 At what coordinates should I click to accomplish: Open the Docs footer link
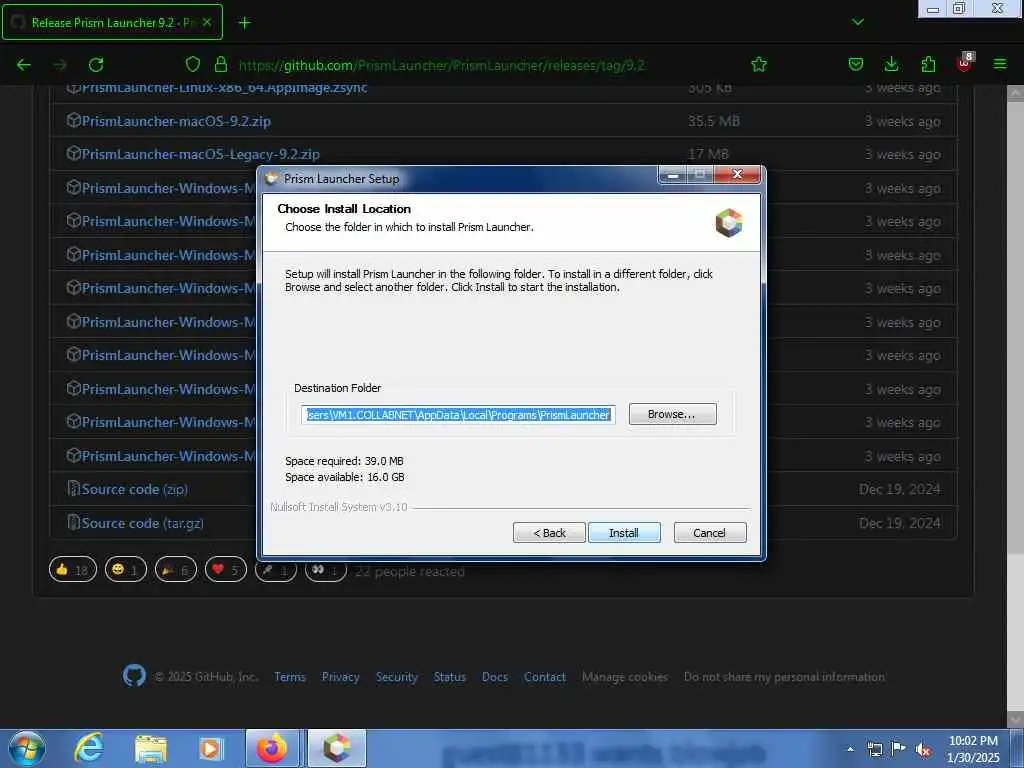[x=494, y=677]
